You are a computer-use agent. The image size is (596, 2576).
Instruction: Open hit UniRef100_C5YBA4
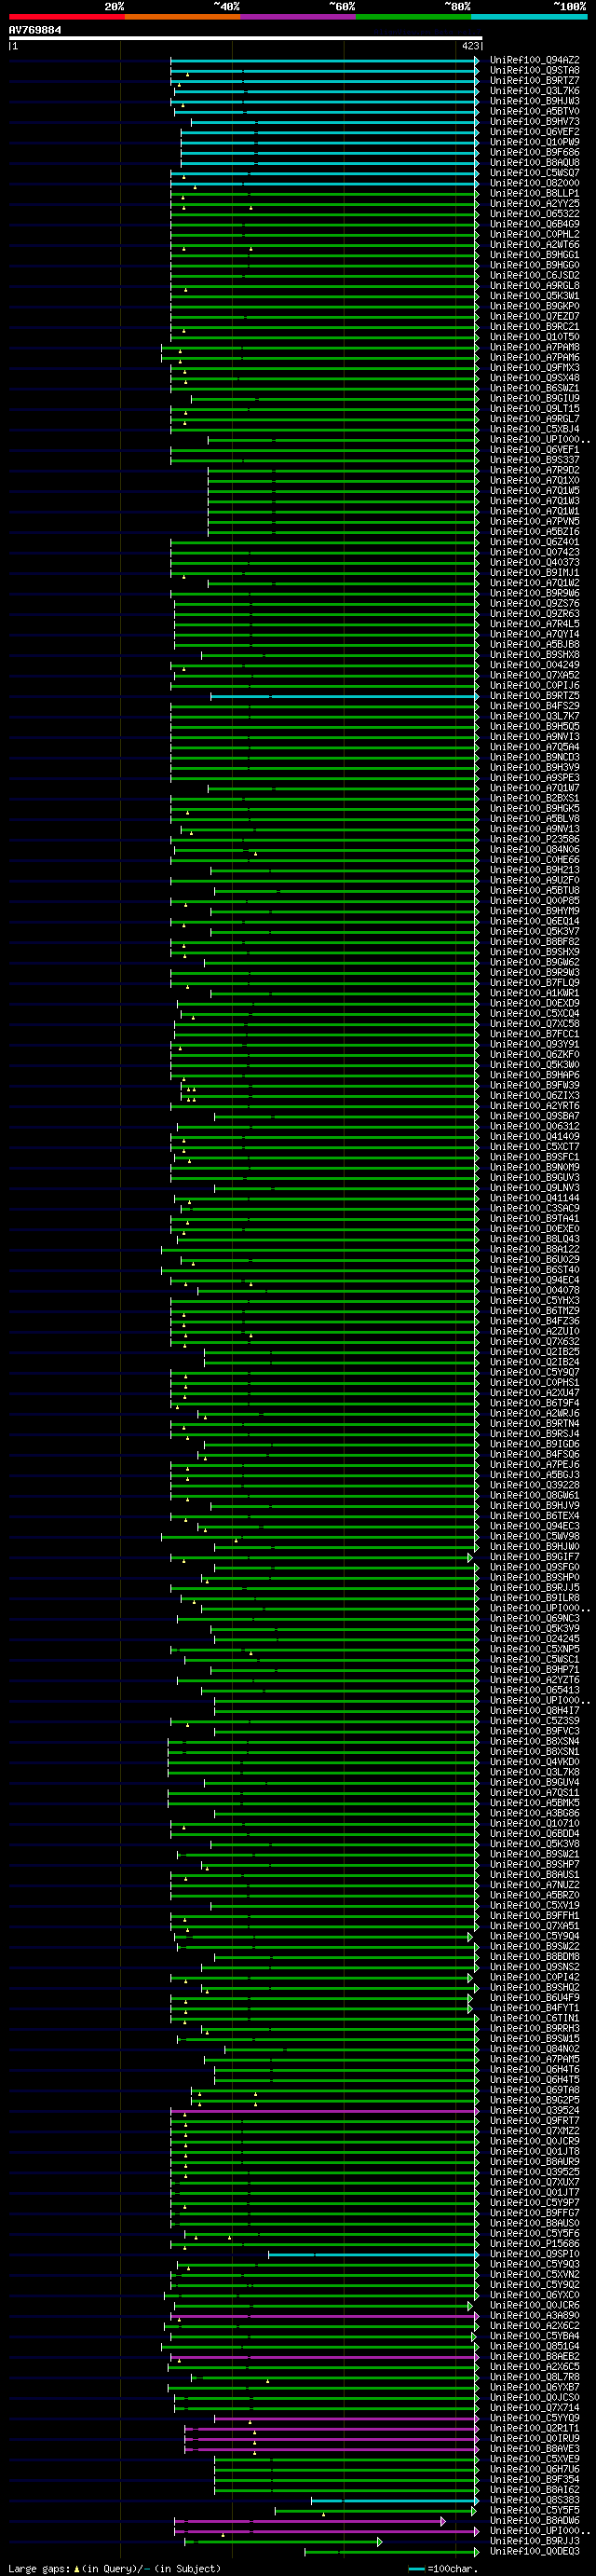pos(534,2336)
